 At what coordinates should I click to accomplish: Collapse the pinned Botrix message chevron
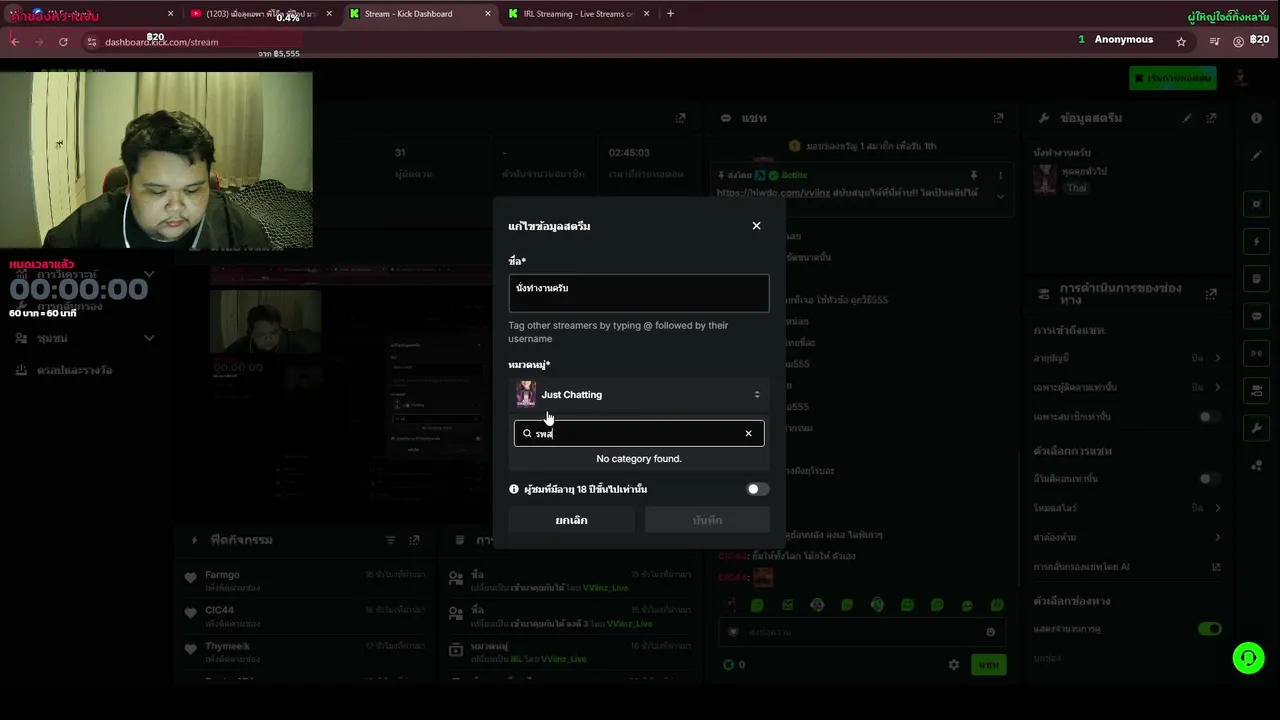point(1000,196)
